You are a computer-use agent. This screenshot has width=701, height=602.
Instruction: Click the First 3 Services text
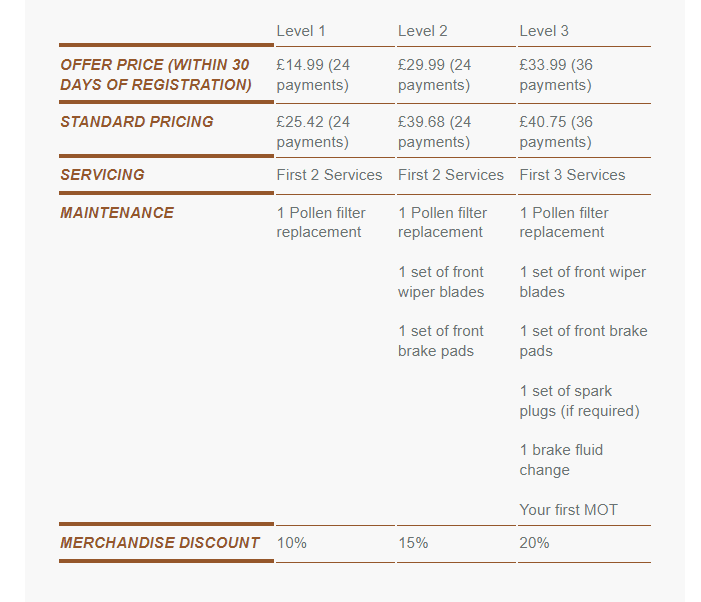pos(572,175)
